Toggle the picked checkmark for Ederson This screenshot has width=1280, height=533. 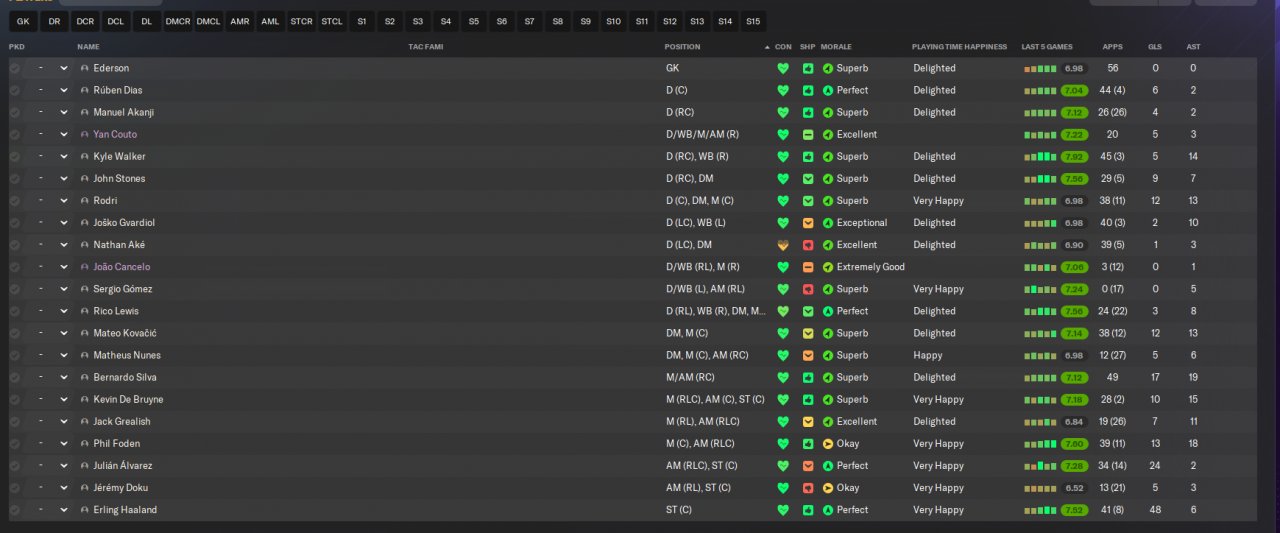coord(14,68)
